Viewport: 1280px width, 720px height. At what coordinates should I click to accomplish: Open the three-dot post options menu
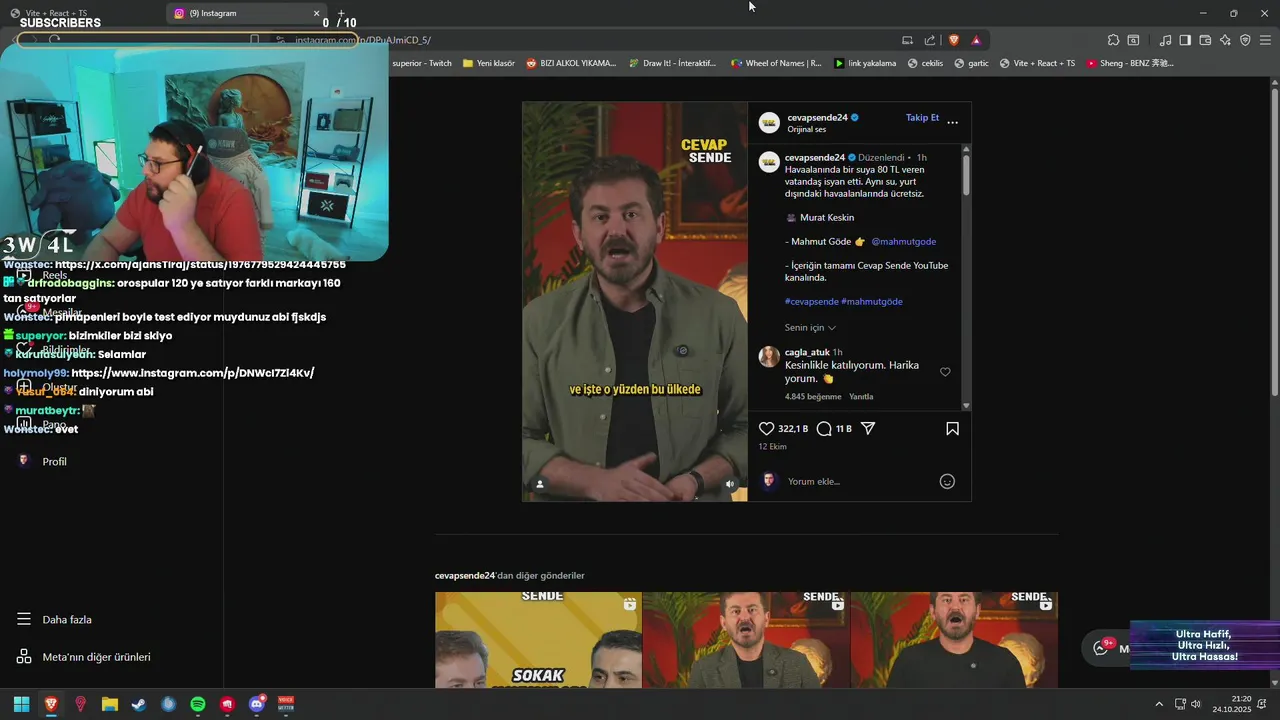pos(952,122)
